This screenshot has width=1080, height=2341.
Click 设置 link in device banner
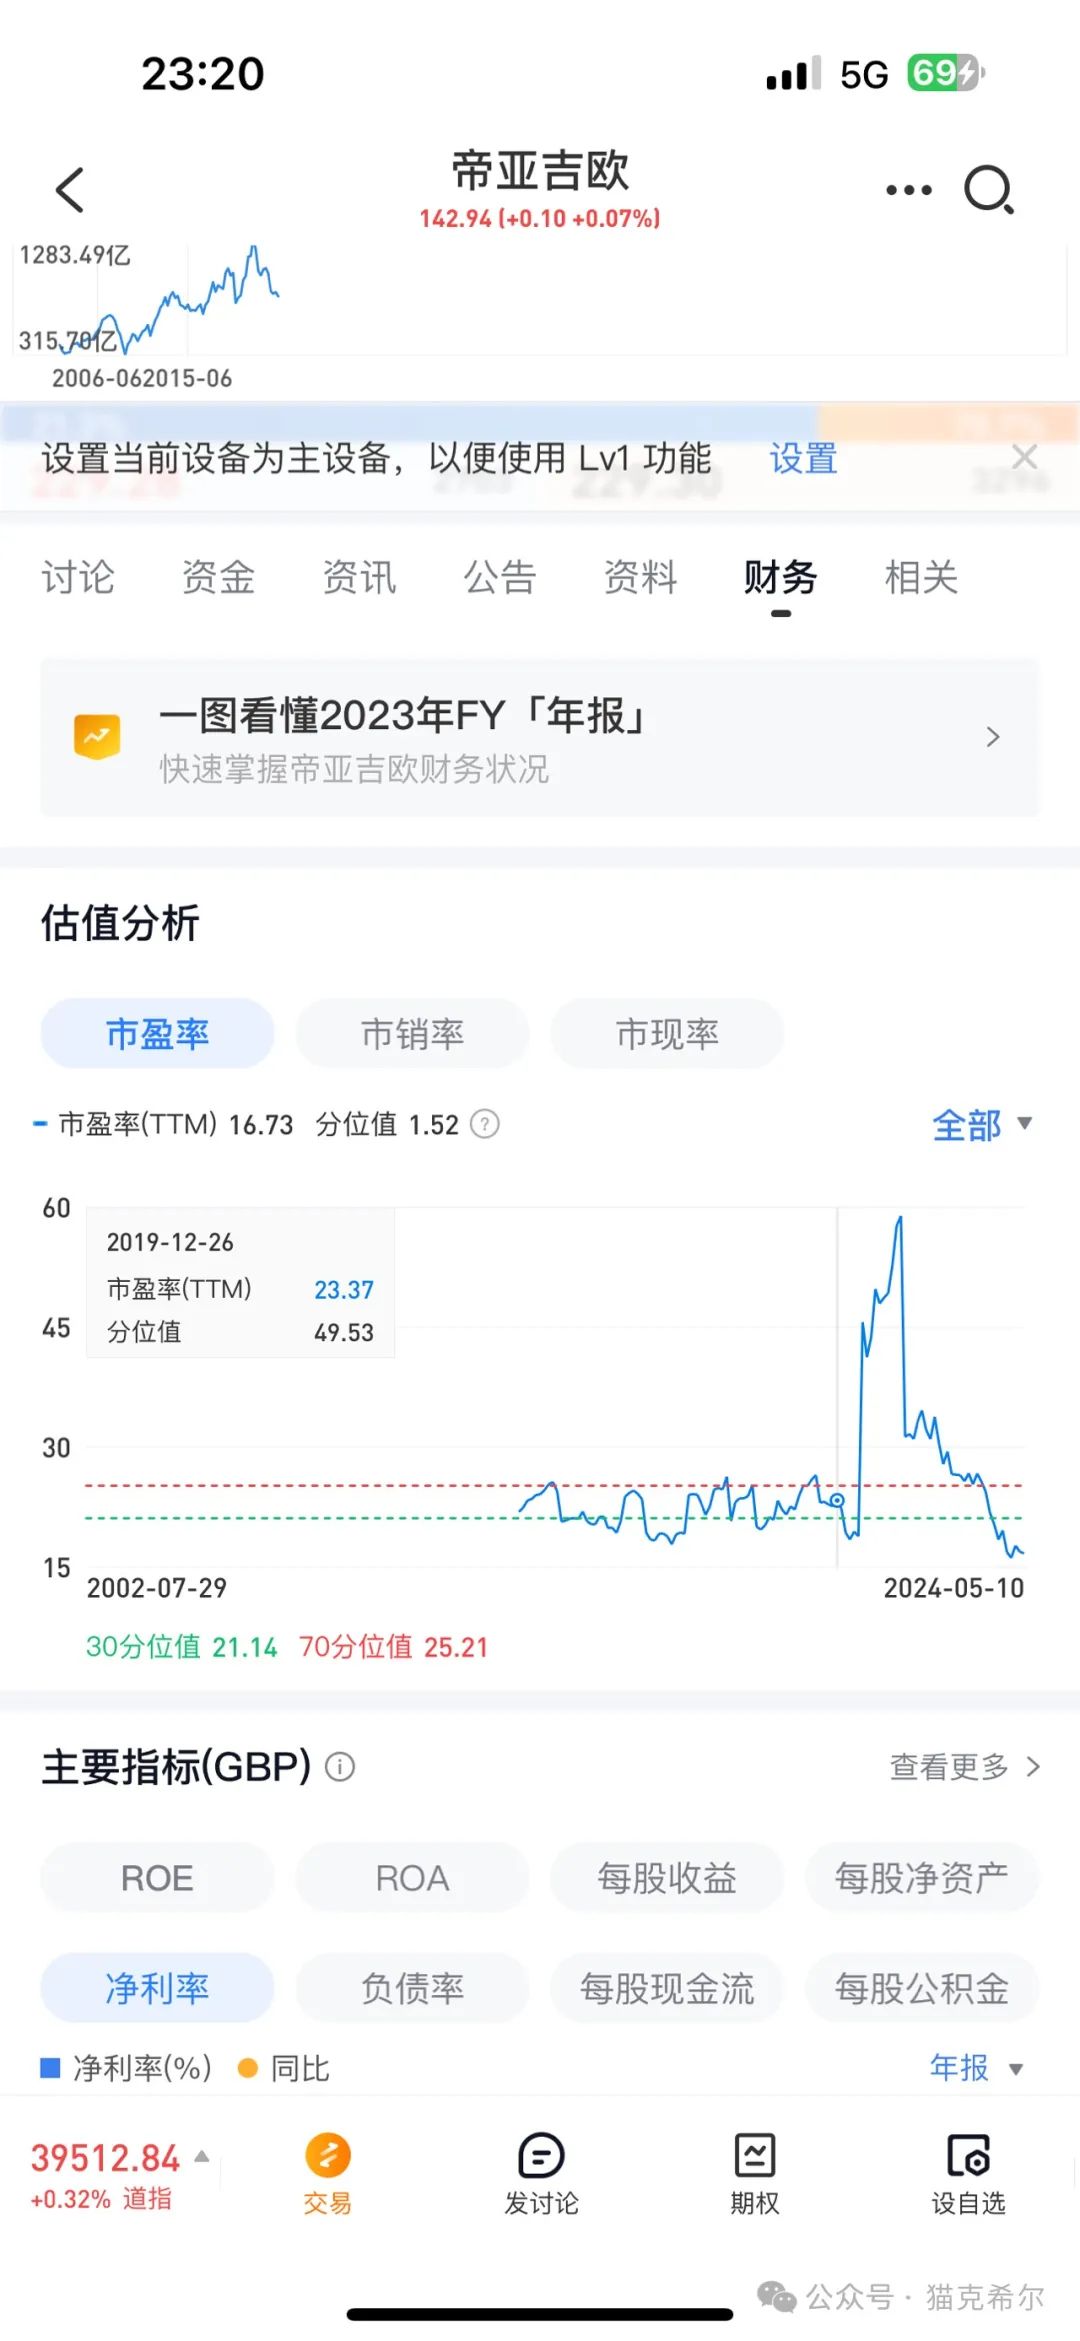point(803,458)
